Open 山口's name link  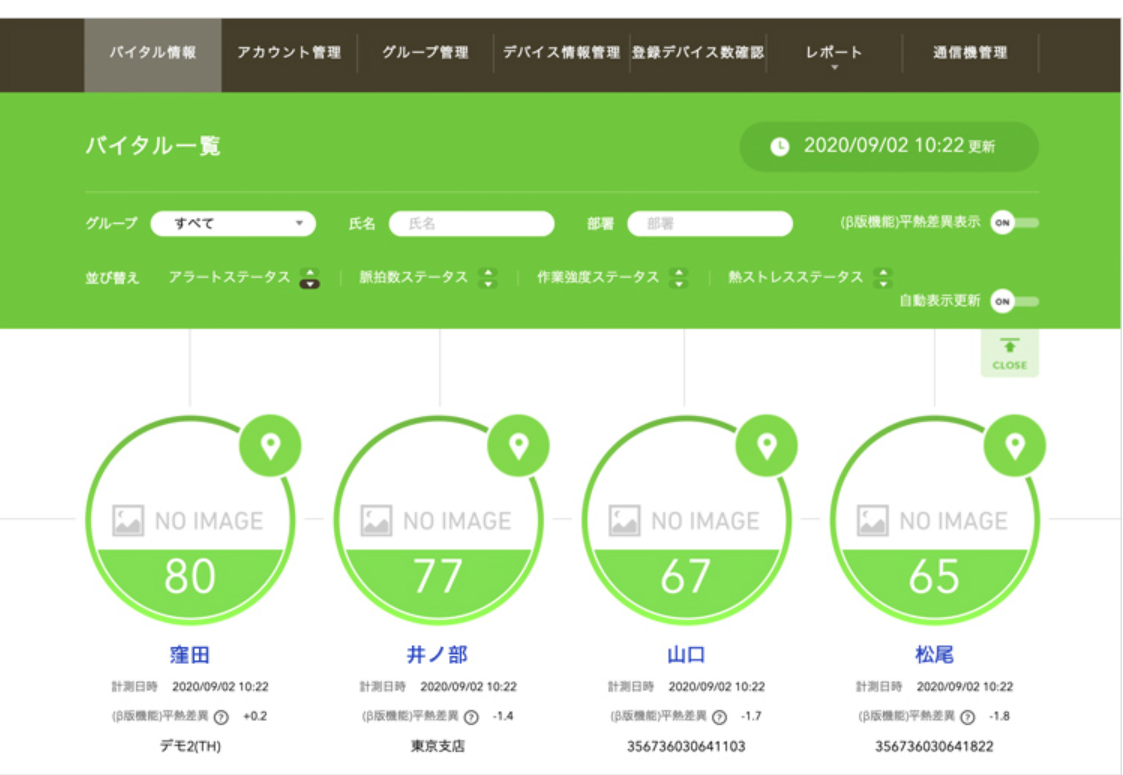[686, 655]
